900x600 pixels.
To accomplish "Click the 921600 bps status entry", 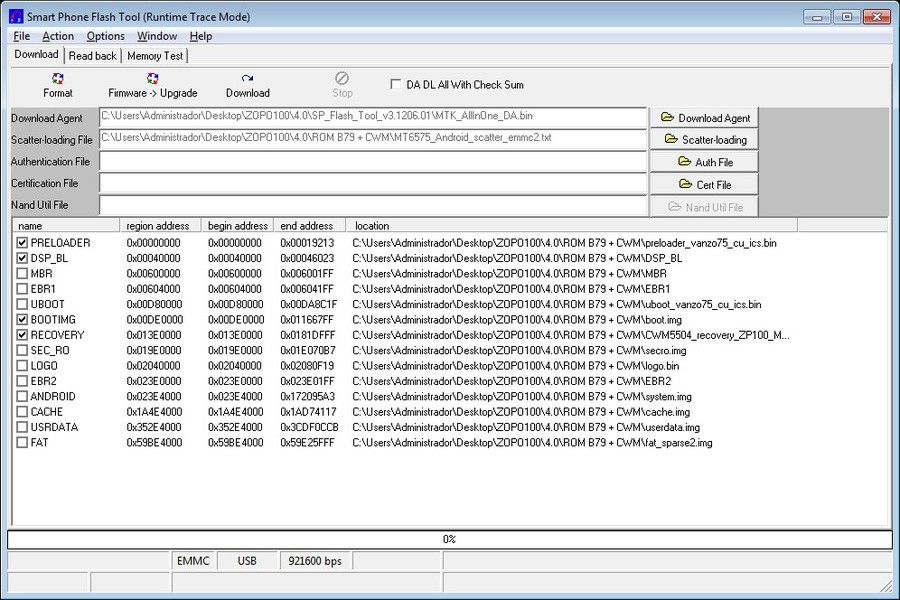I will (x=315, y=561).
